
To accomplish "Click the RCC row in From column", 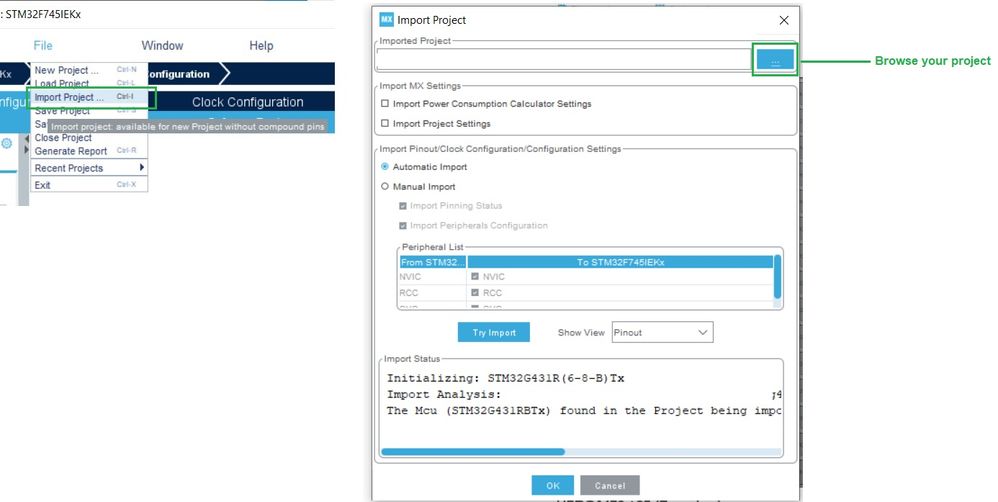I will pyautogui.click(x=432, y=293).
